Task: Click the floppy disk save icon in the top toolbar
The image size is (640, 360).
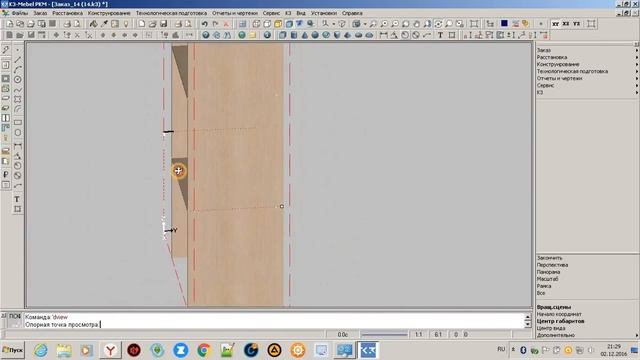Action: coord(163,24)
